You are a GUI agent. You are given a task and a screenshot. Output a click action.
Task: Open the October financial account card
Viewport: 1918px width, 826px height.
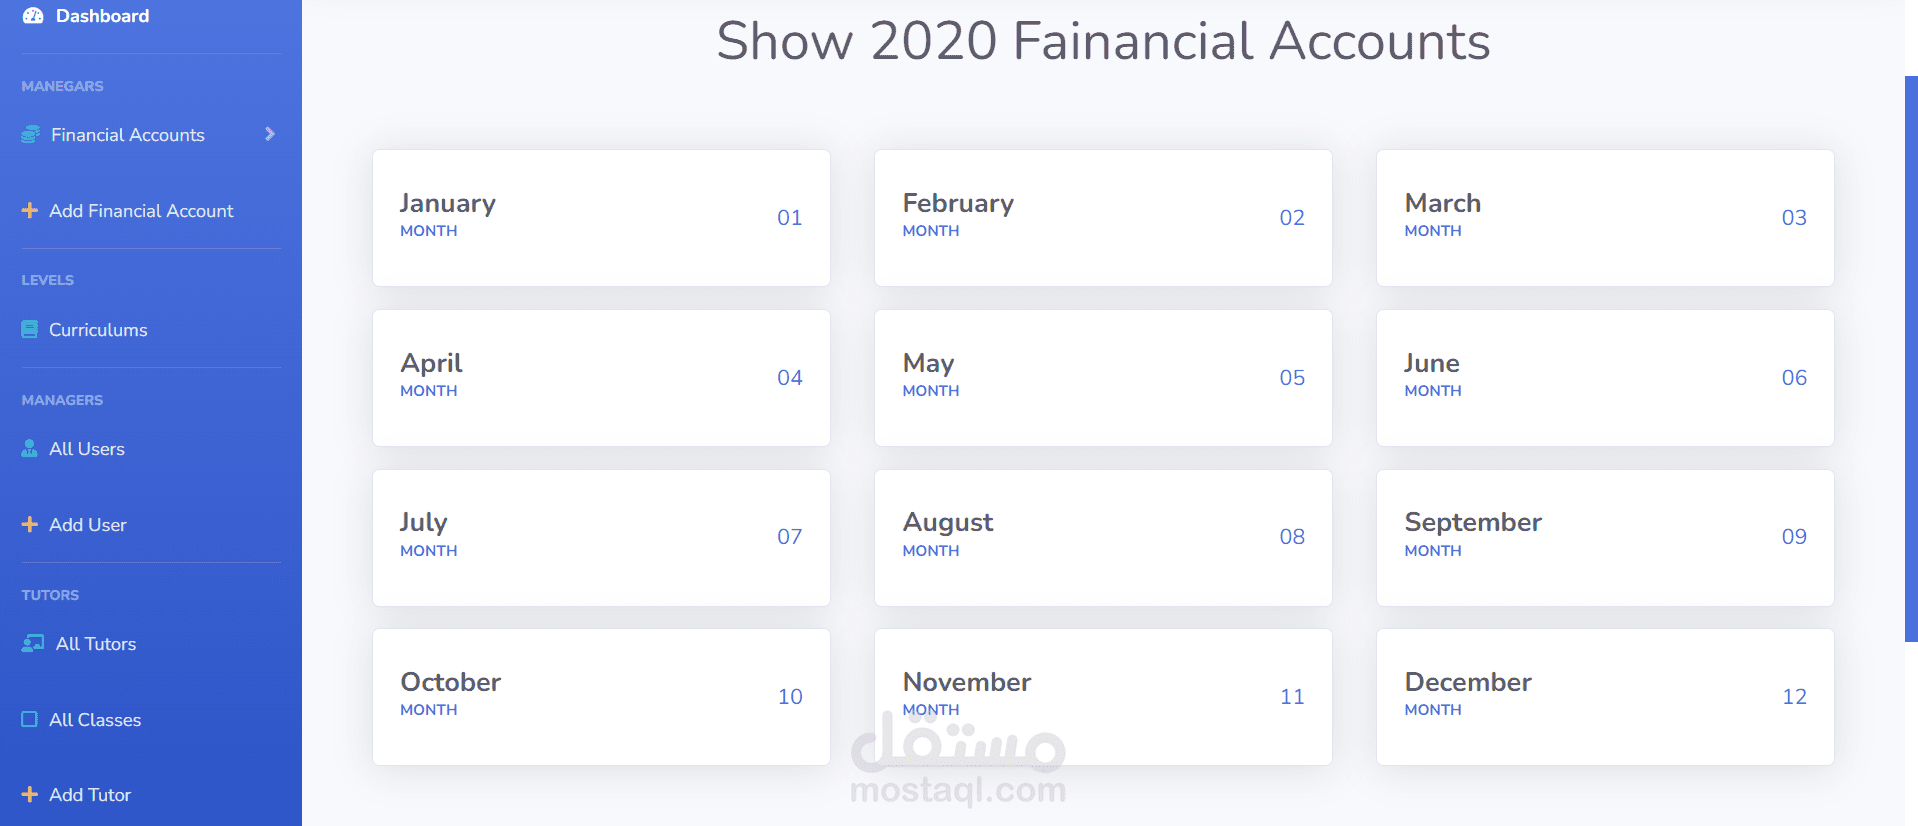click(601, 697)
